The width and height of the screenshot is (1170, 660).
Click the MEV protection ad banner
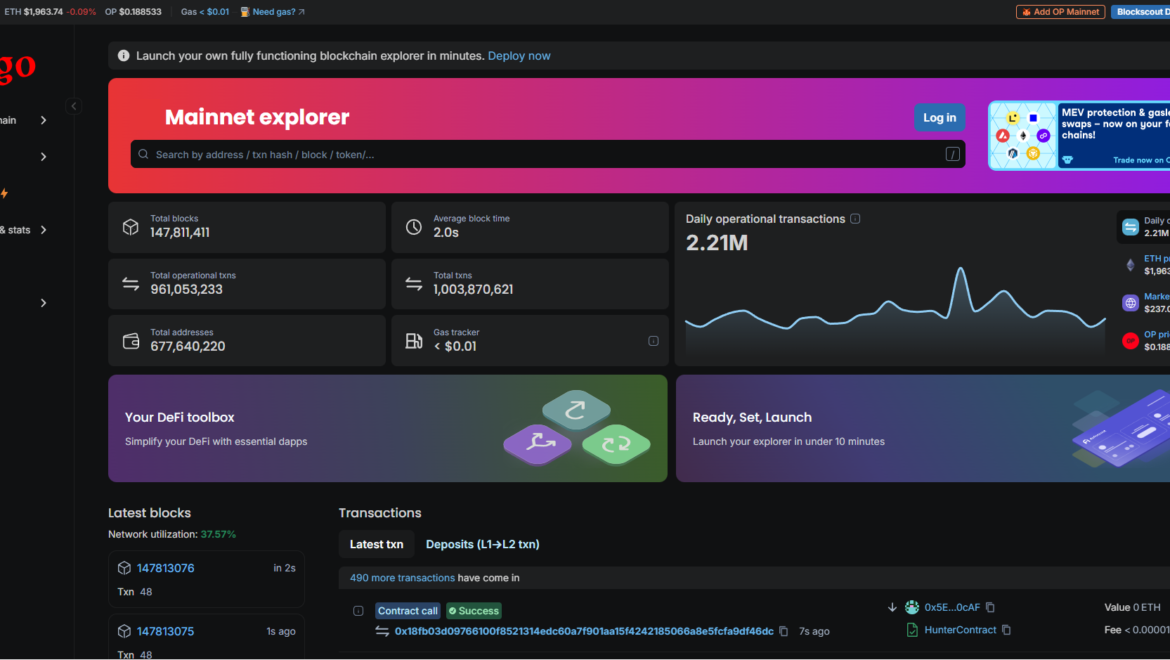click(1079, 136)
